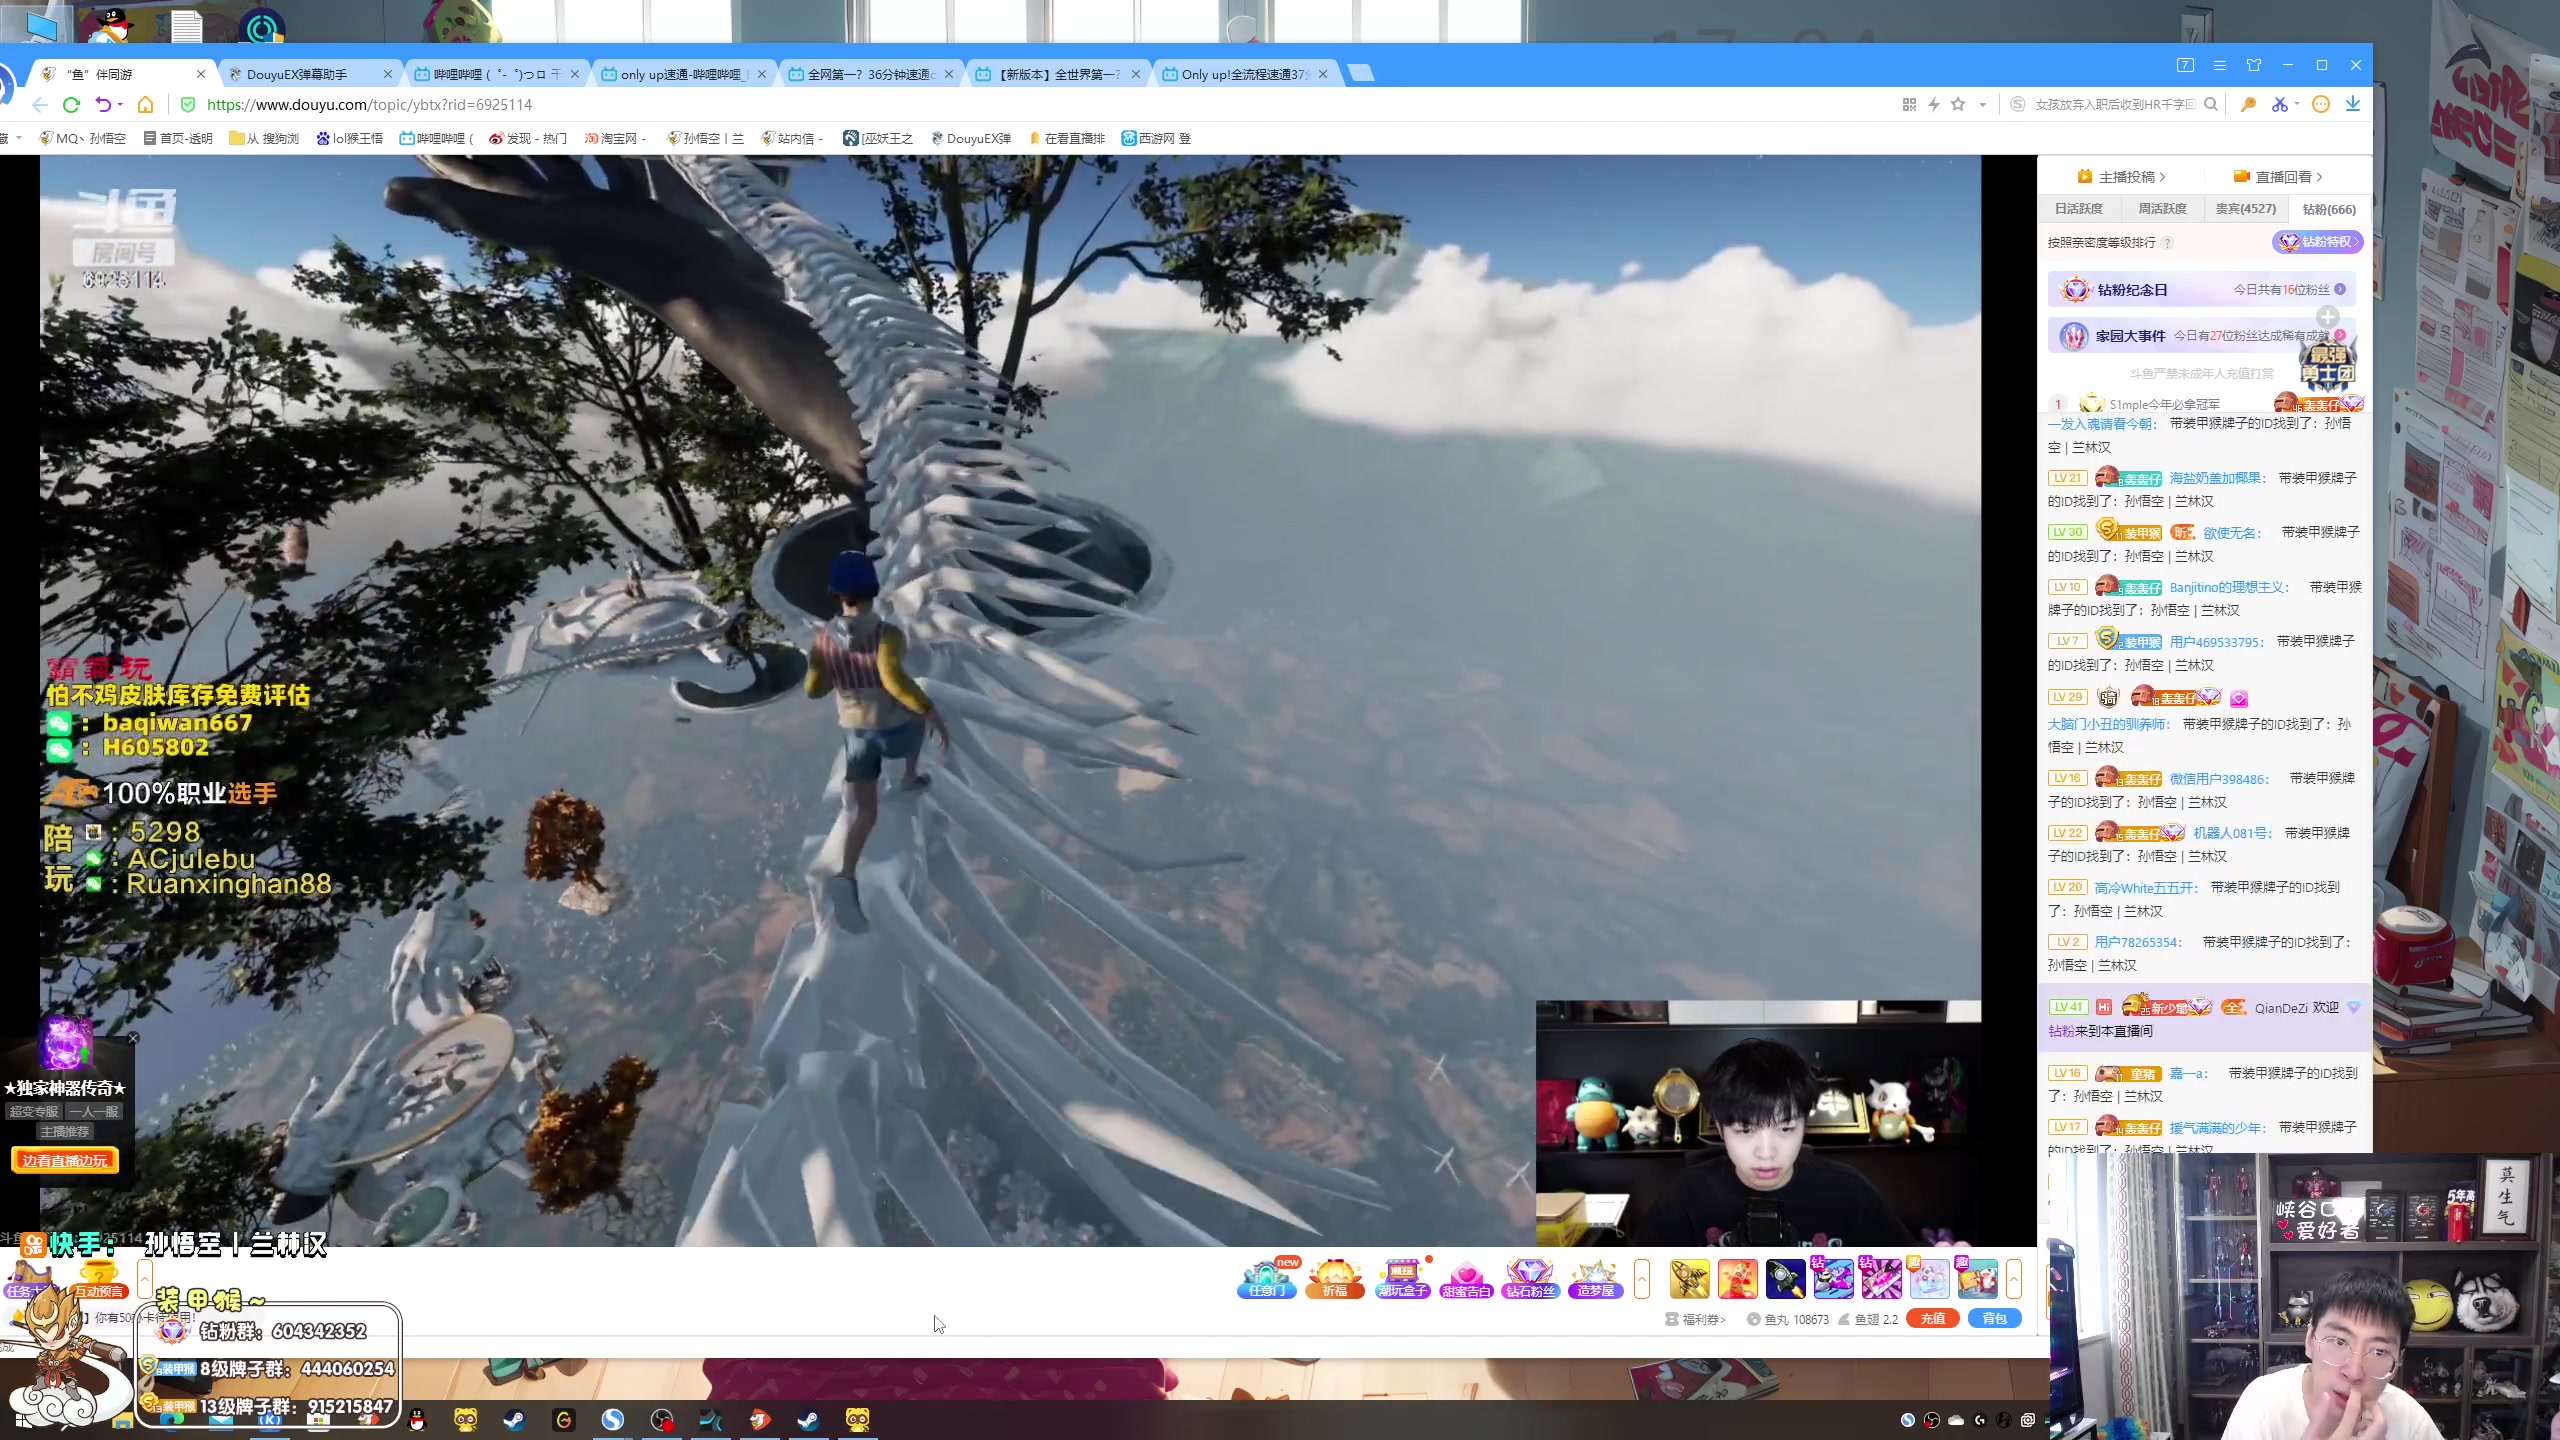Open the 福利券 coupon link
Screen dimensions: 2560x1440
pyautogui.click(x=1695, y=1320)
